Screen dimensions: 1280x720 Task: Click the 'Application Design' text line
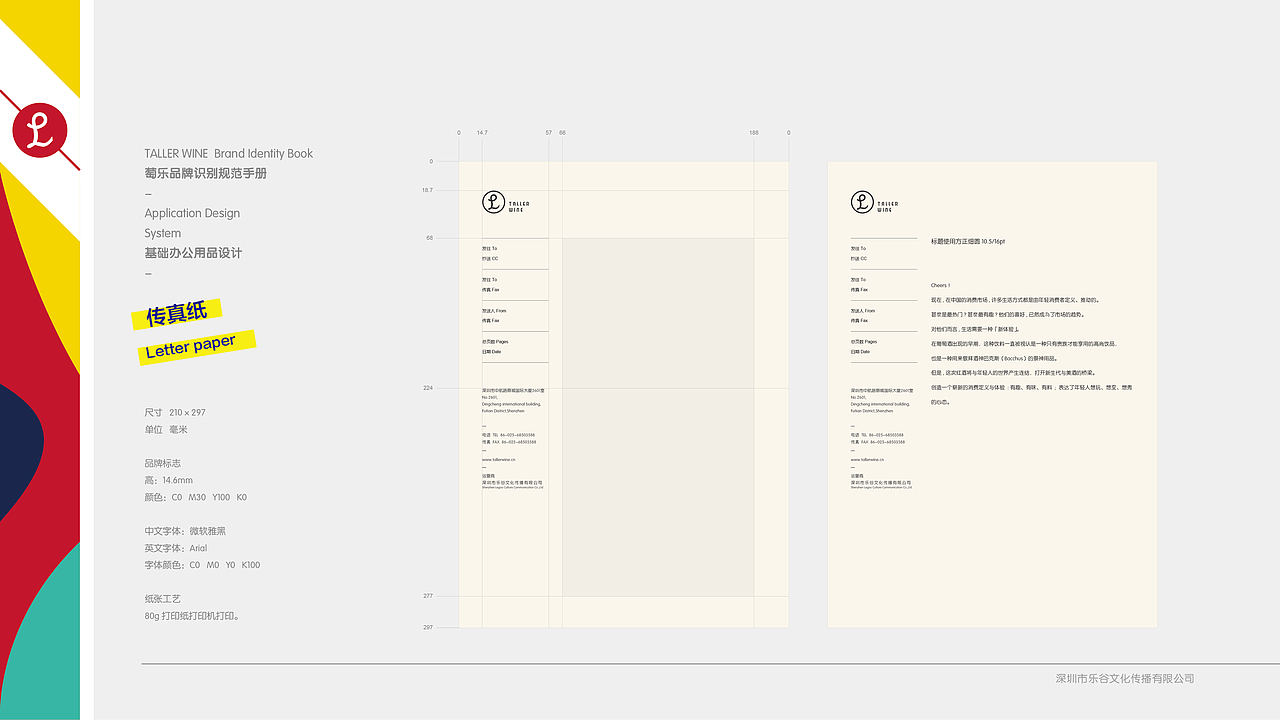[x=192, y=213]
